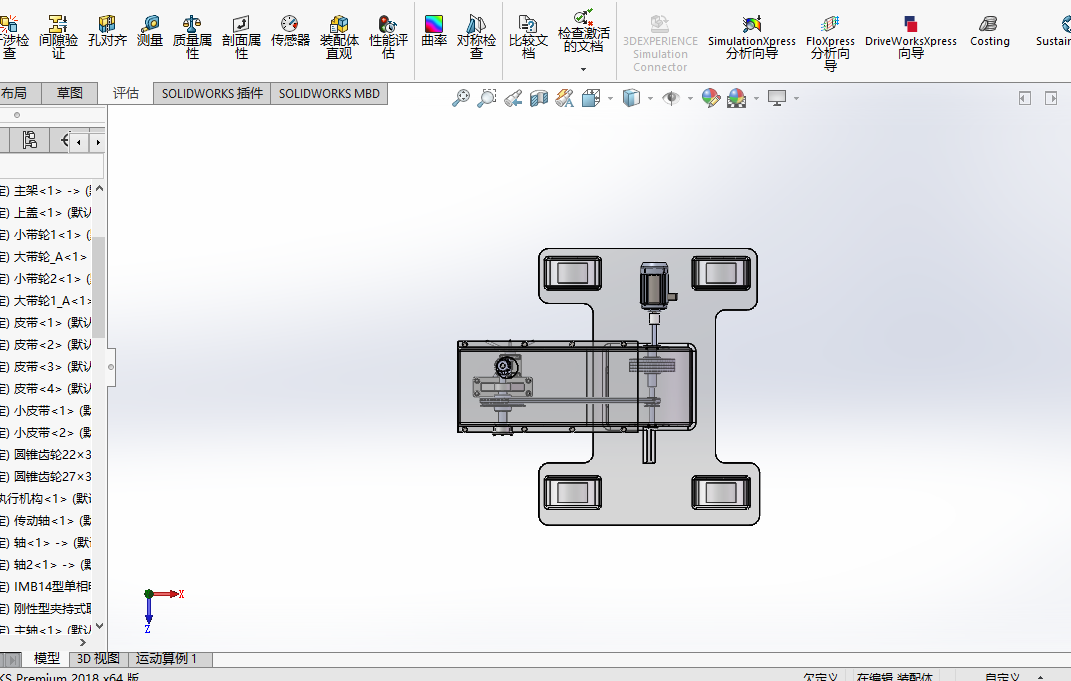1071x681 pixels.
Task: Open the View Settings monitor icon
Action: pyautogui.click(x=777, y=98)
